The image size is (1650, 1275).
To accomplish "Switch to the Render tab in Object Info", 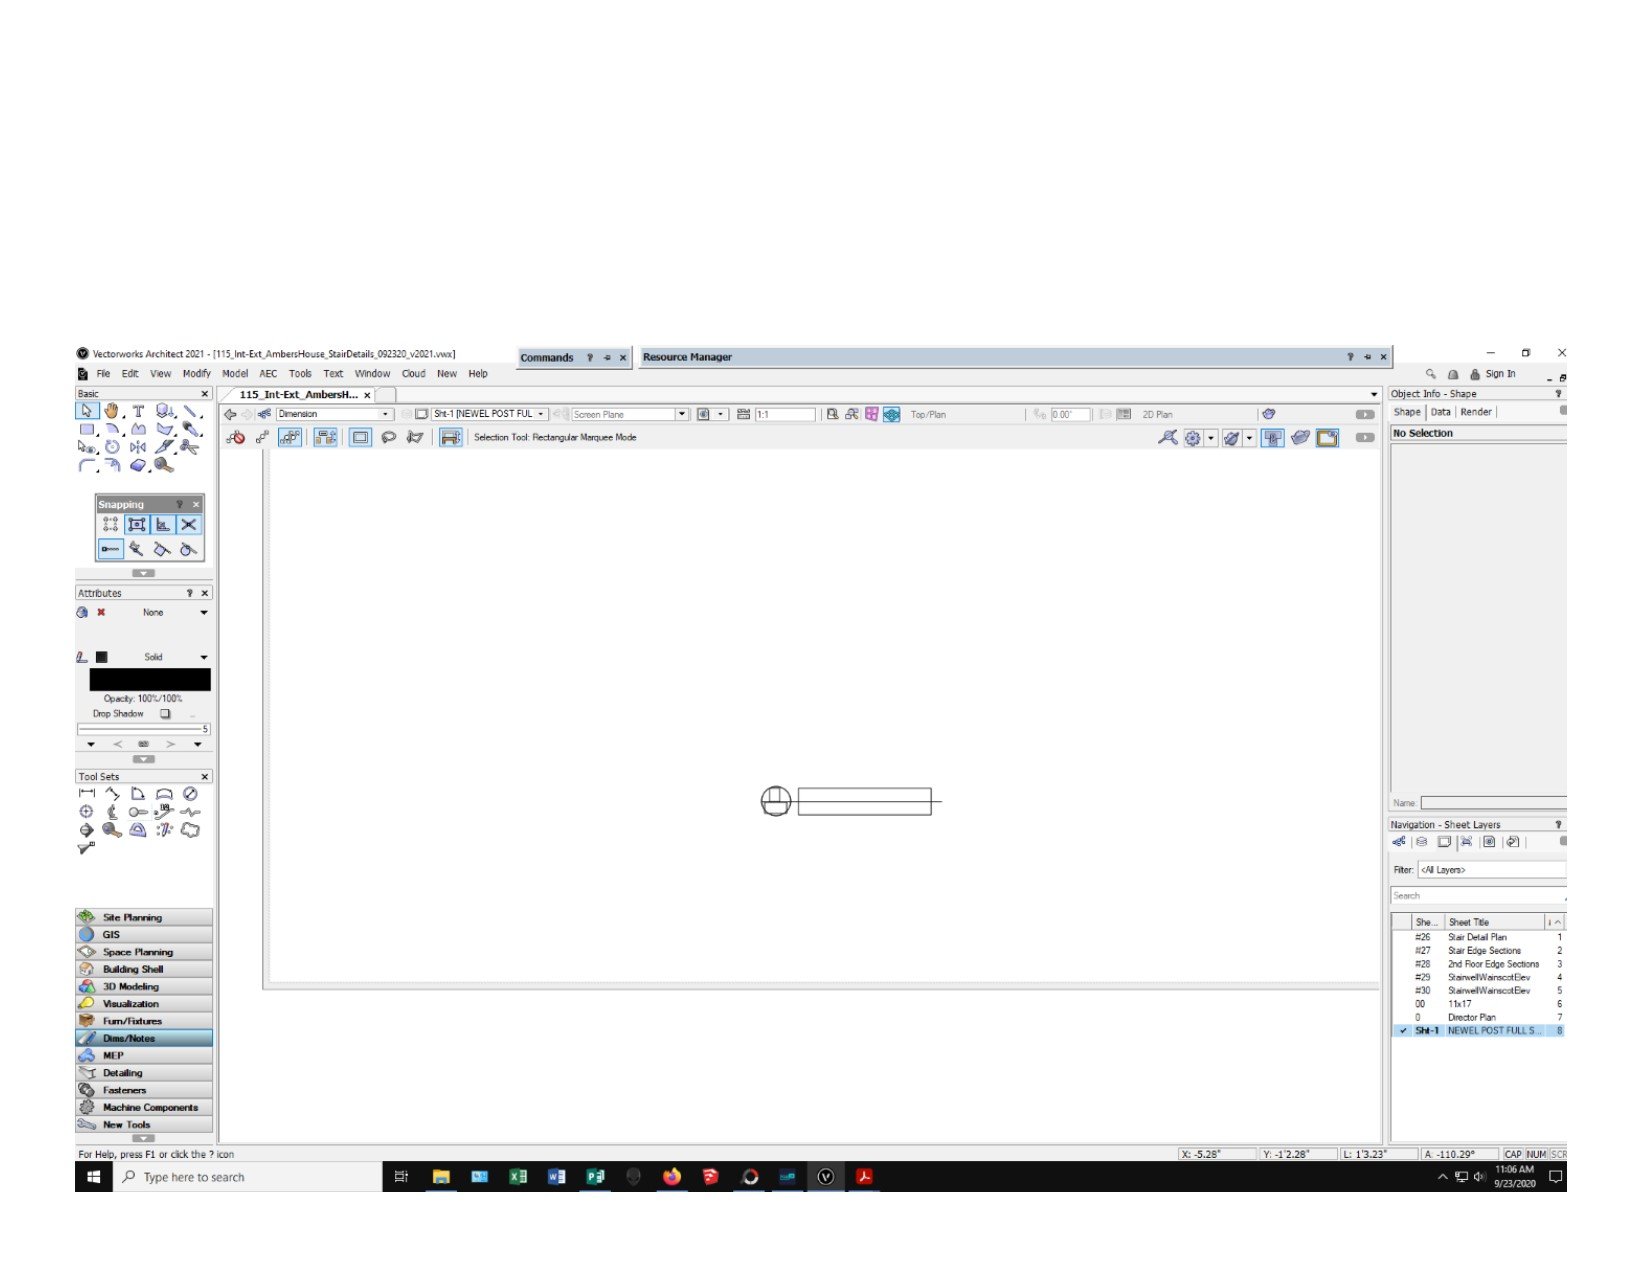I will tap(1475, 412).
